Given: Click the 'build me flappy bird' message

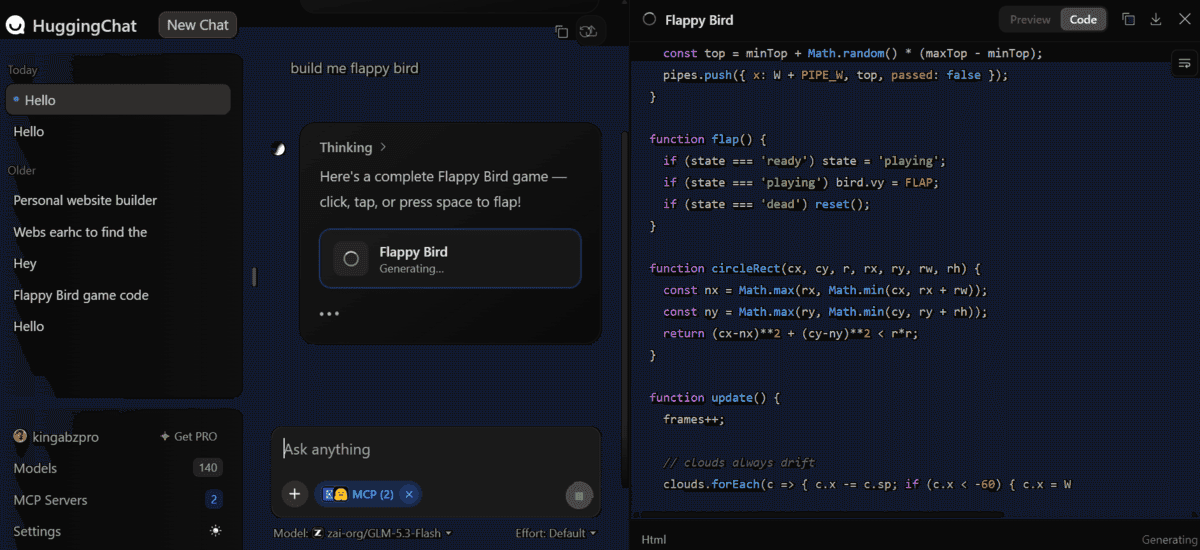Looking at the screenshot, I should point(354,68).
